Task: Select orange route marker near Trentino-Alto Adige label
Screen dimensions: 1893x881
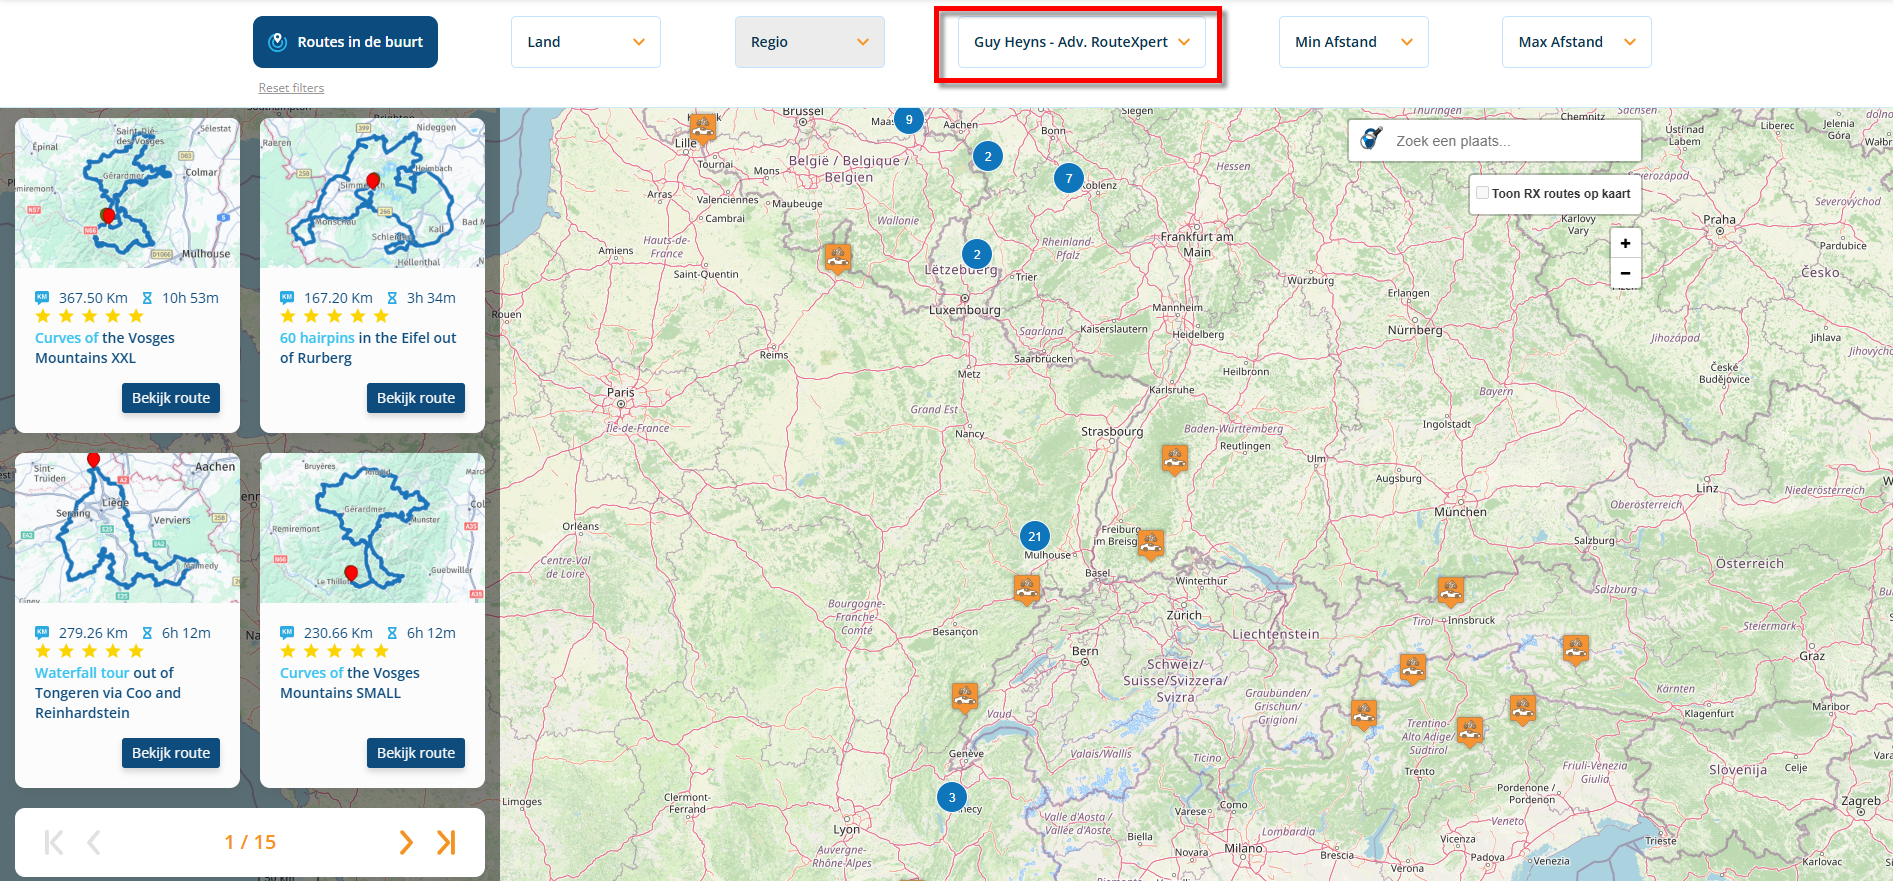Action: 1470,731
